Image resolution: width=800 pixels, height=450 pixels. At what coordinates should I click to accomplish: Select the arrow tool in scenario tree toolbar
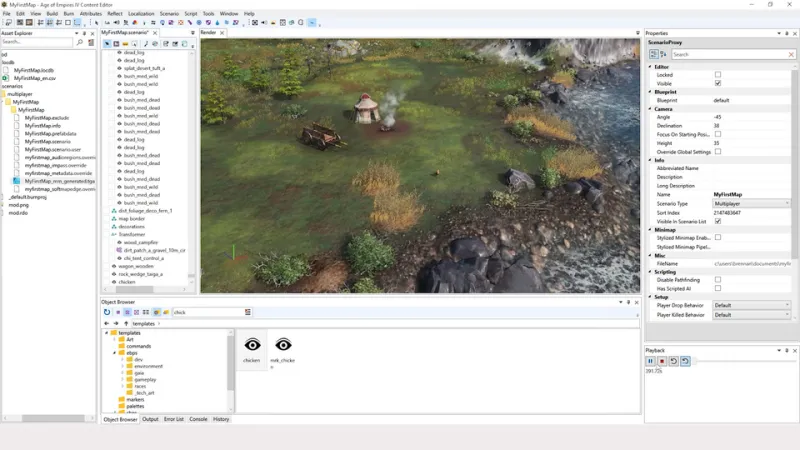click(107, 44)
